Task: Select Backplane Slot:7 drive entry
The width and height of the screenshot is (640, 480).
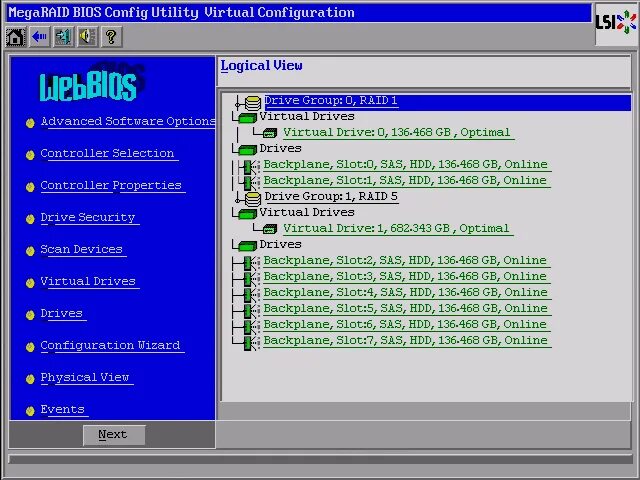Action: [405, 340]
